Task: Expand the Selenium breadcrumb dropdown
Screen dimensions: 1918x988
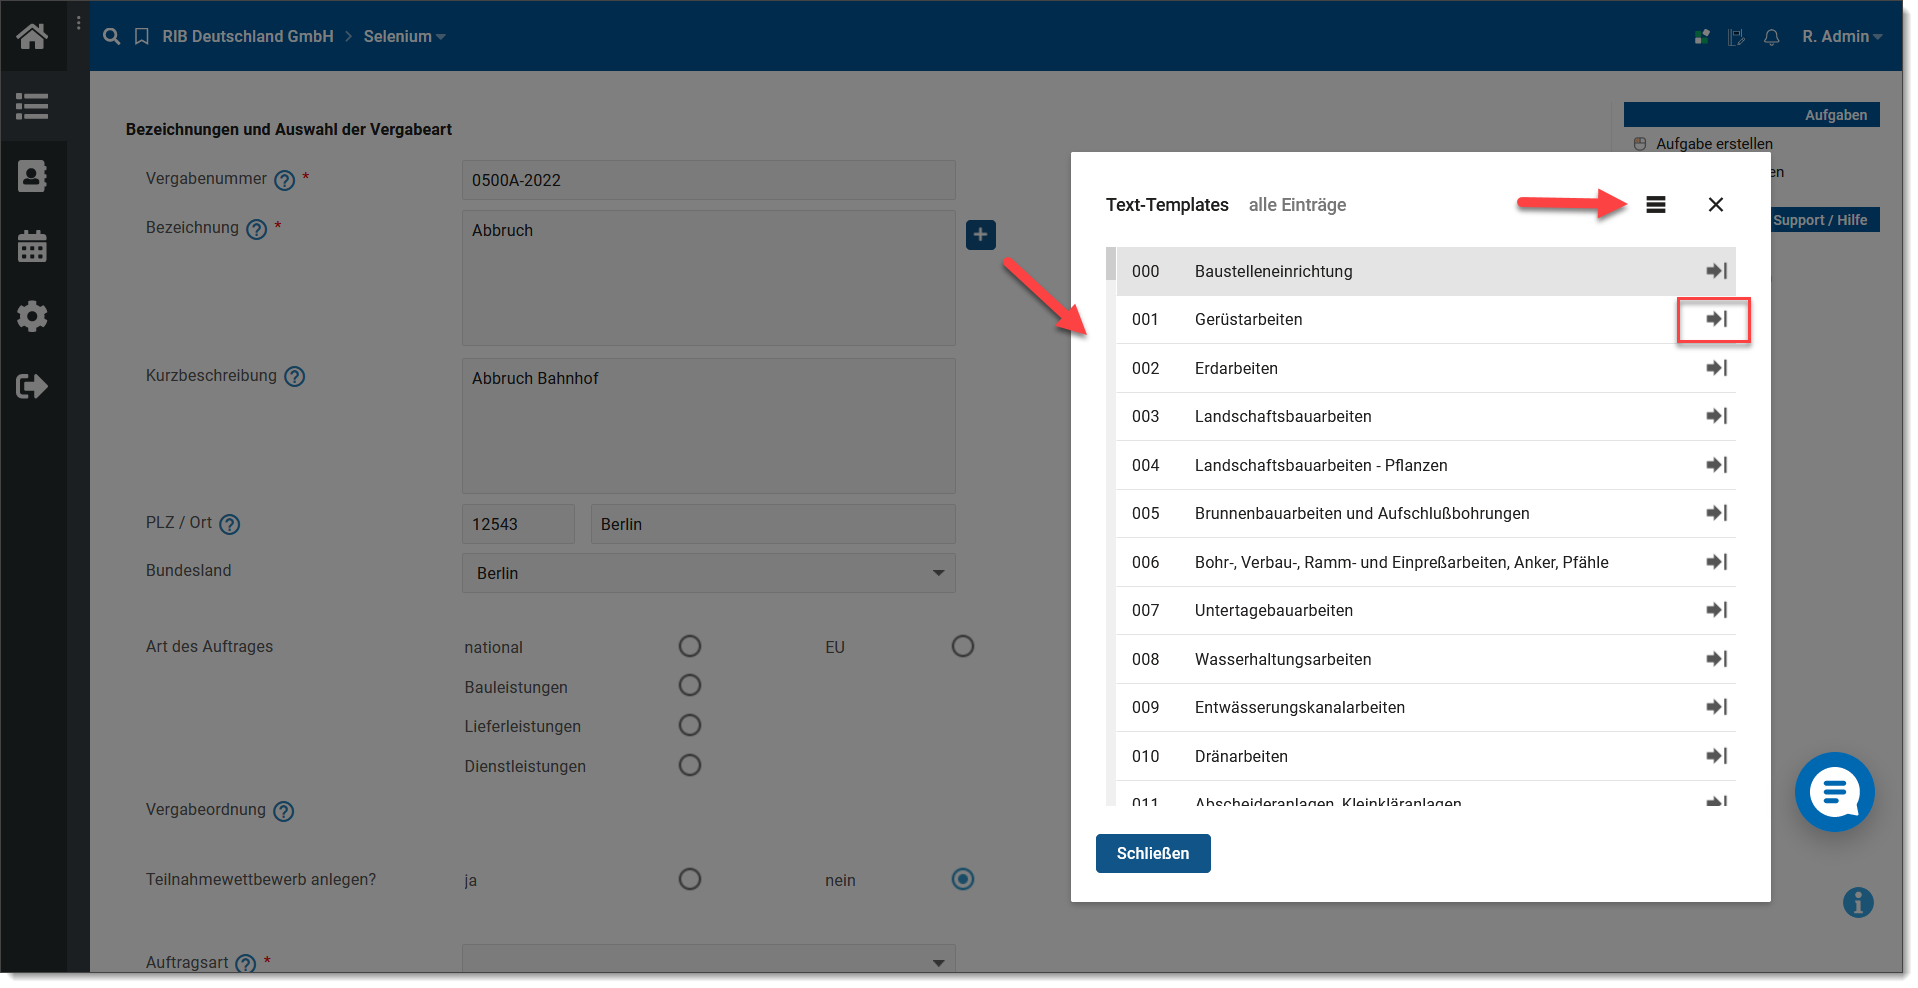Action: [405, 36]
